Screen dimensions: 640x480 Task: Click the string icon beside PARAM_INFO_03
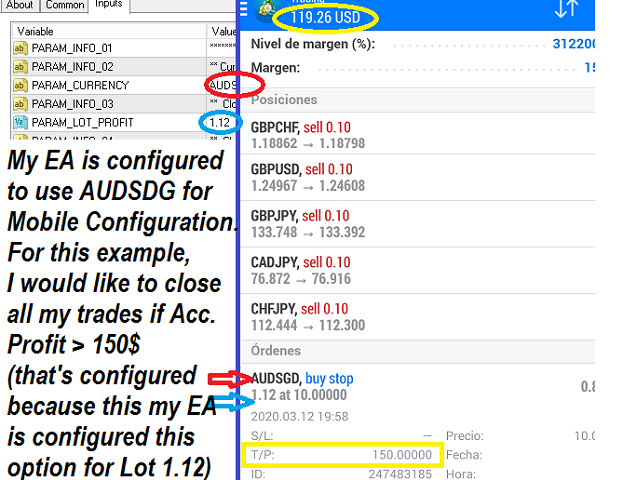point(20,104)
